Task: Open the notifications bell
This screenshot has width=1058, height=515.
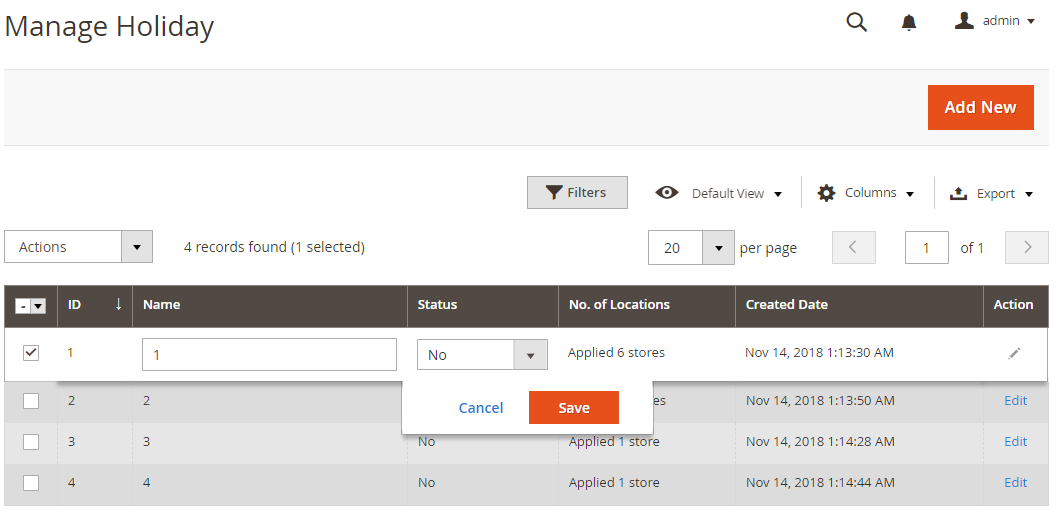Action: point(909,22)
